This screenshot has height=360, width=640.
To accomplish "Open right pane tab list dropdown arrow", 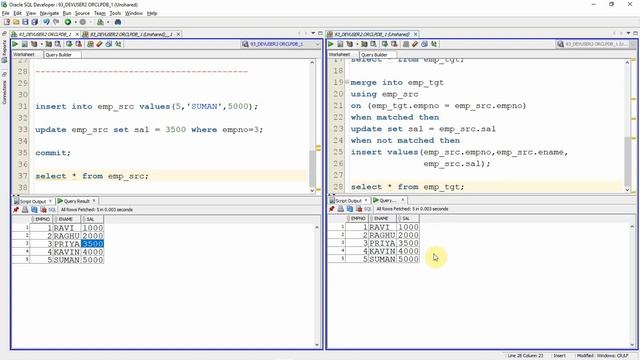I will pos(629,33).
